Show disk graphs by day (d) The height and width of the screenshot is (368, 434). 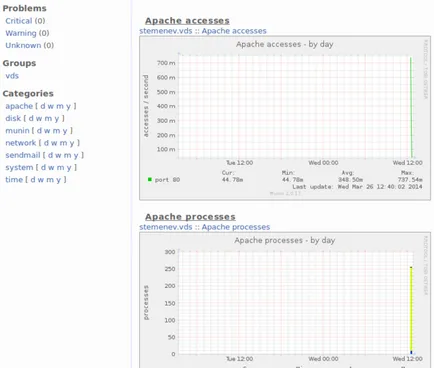(31, 119)
